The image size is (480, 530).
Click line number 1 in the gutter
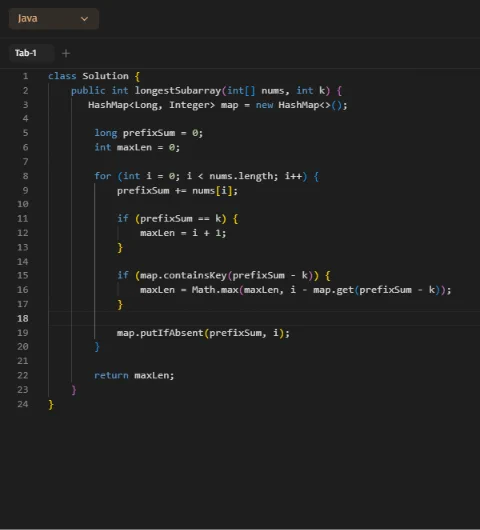[25, 76]
